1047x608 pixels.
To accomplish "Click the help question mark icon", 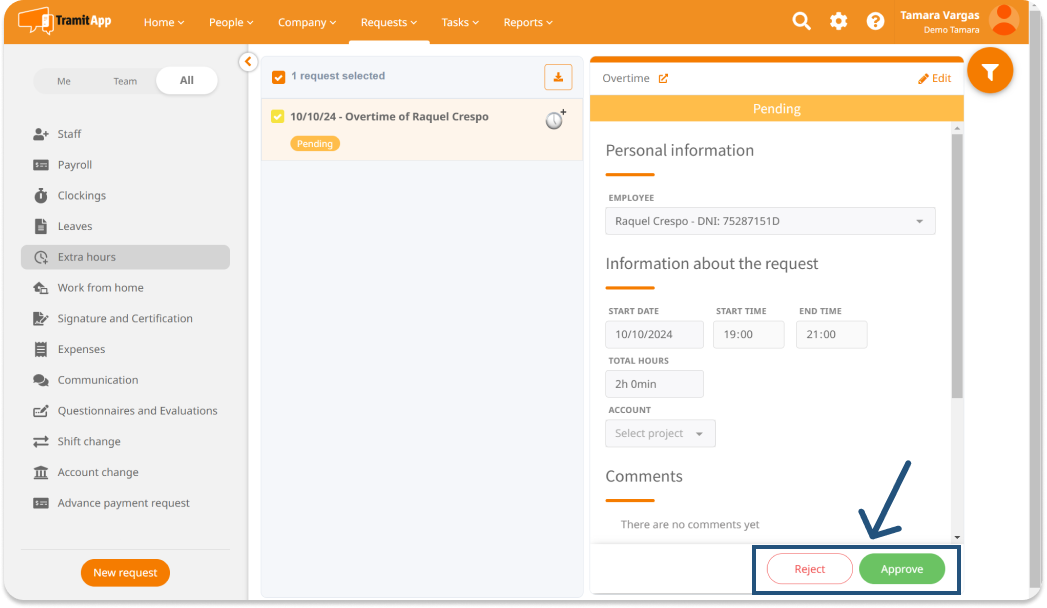I will [x=875, y=21].
